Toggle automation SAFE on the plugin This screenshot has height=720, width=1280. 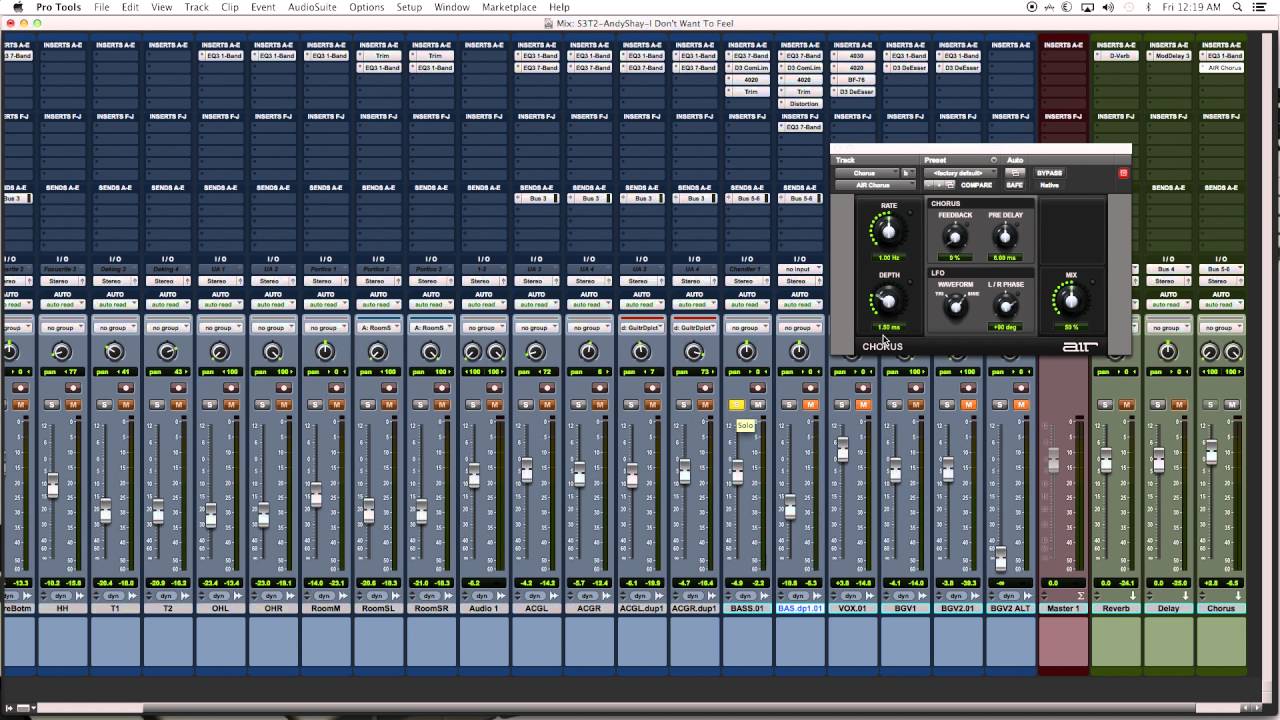pyautogui.click(x=1015, y=185)
